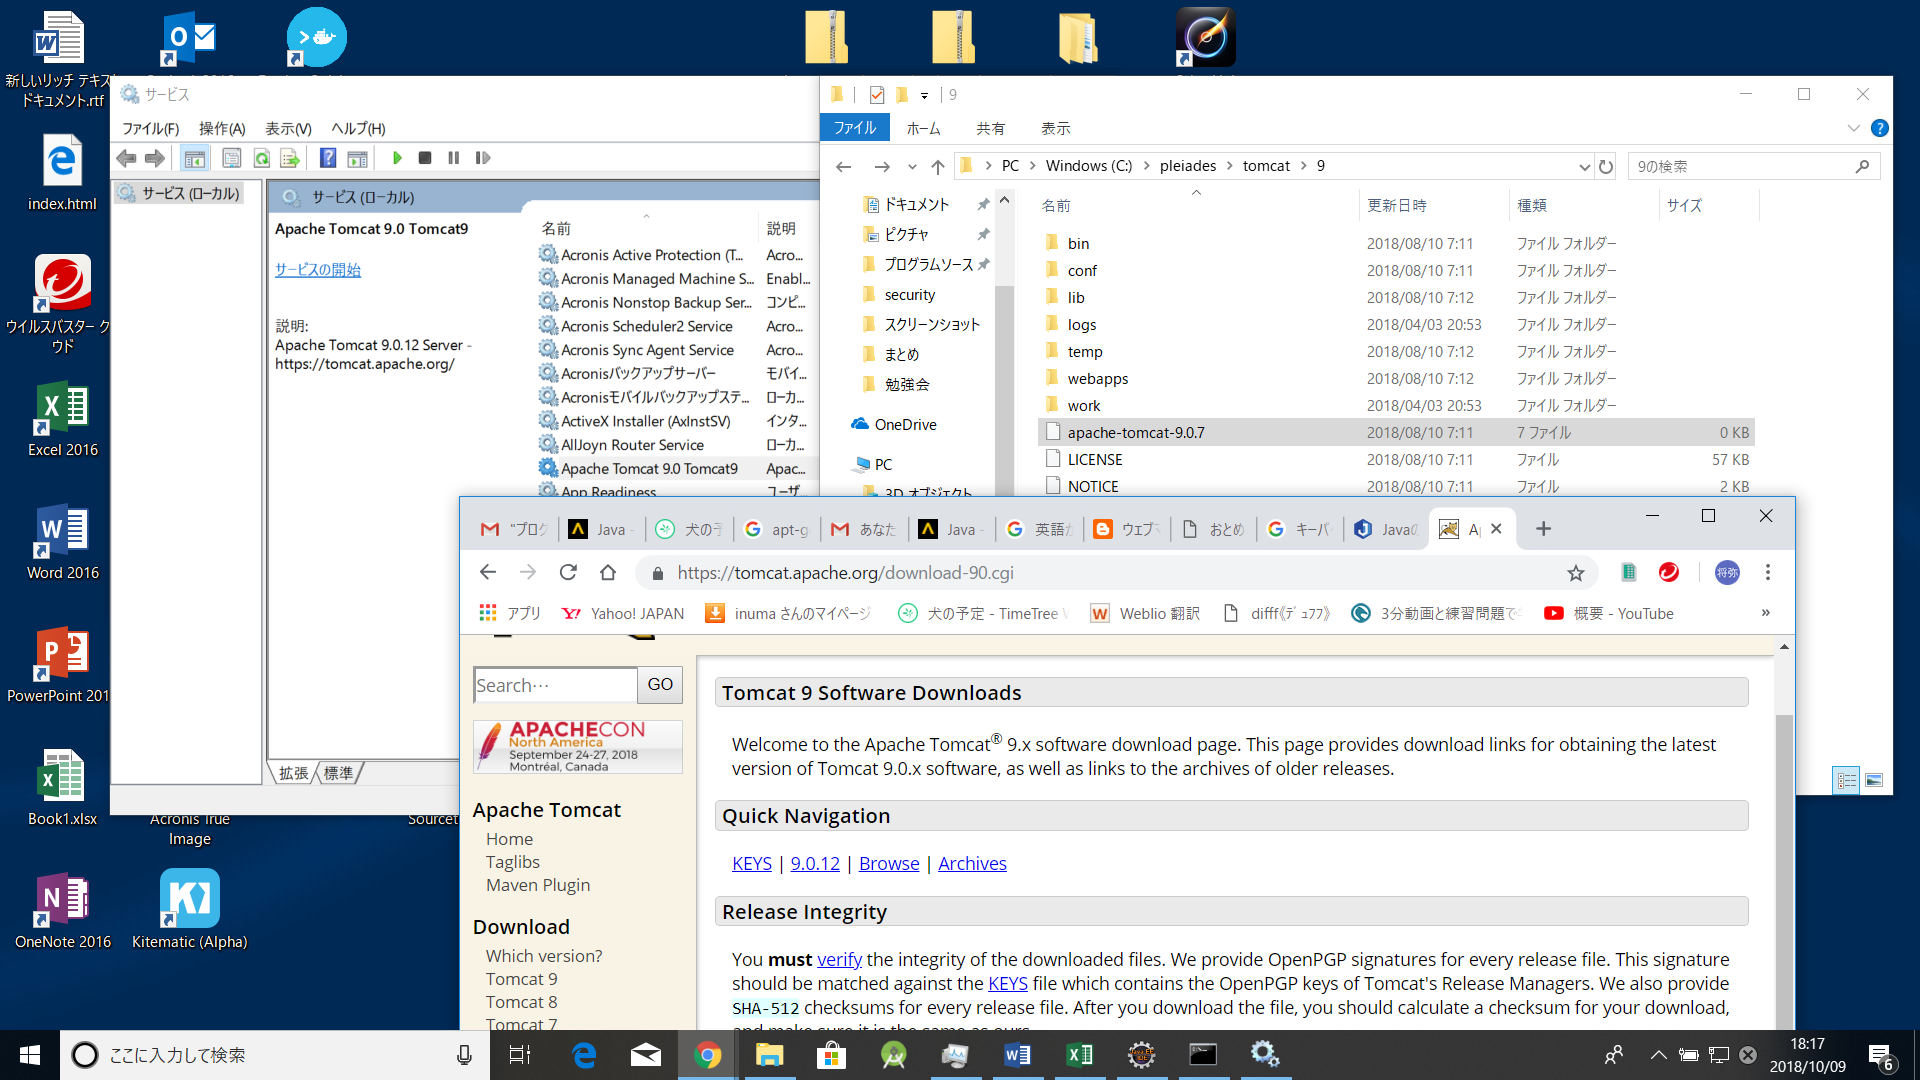Click the Browse link in Quick Navigation

(x=889, y=863)
